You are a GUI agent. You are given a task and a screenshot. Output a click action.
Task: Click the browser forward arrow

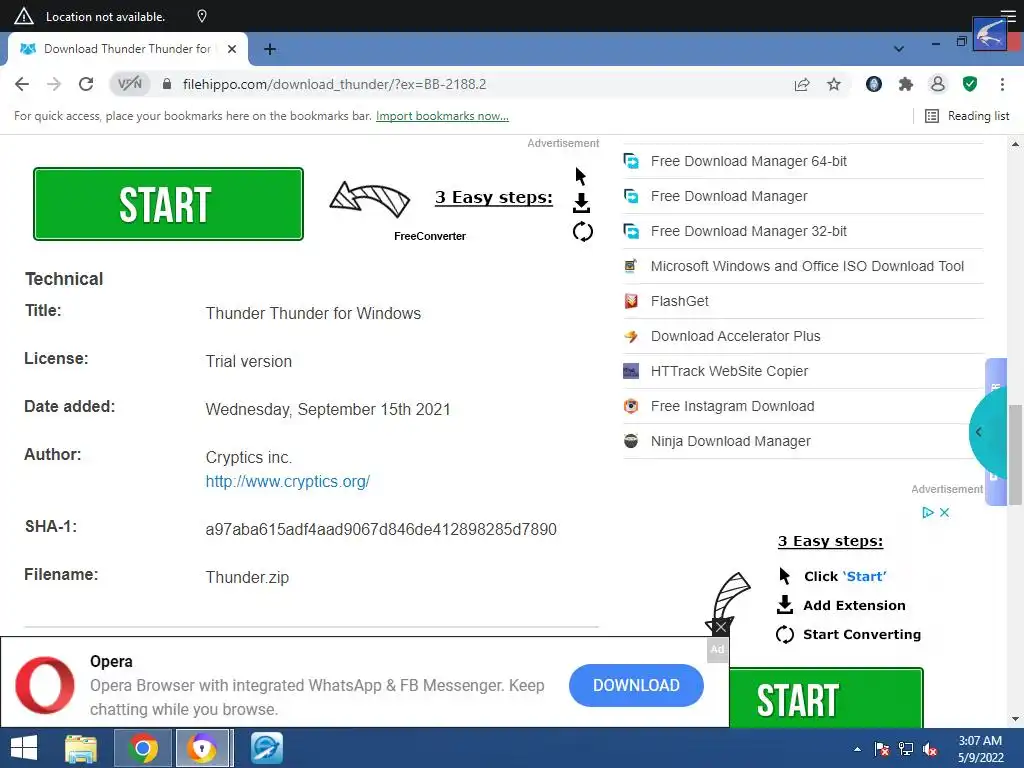point(54,84)
